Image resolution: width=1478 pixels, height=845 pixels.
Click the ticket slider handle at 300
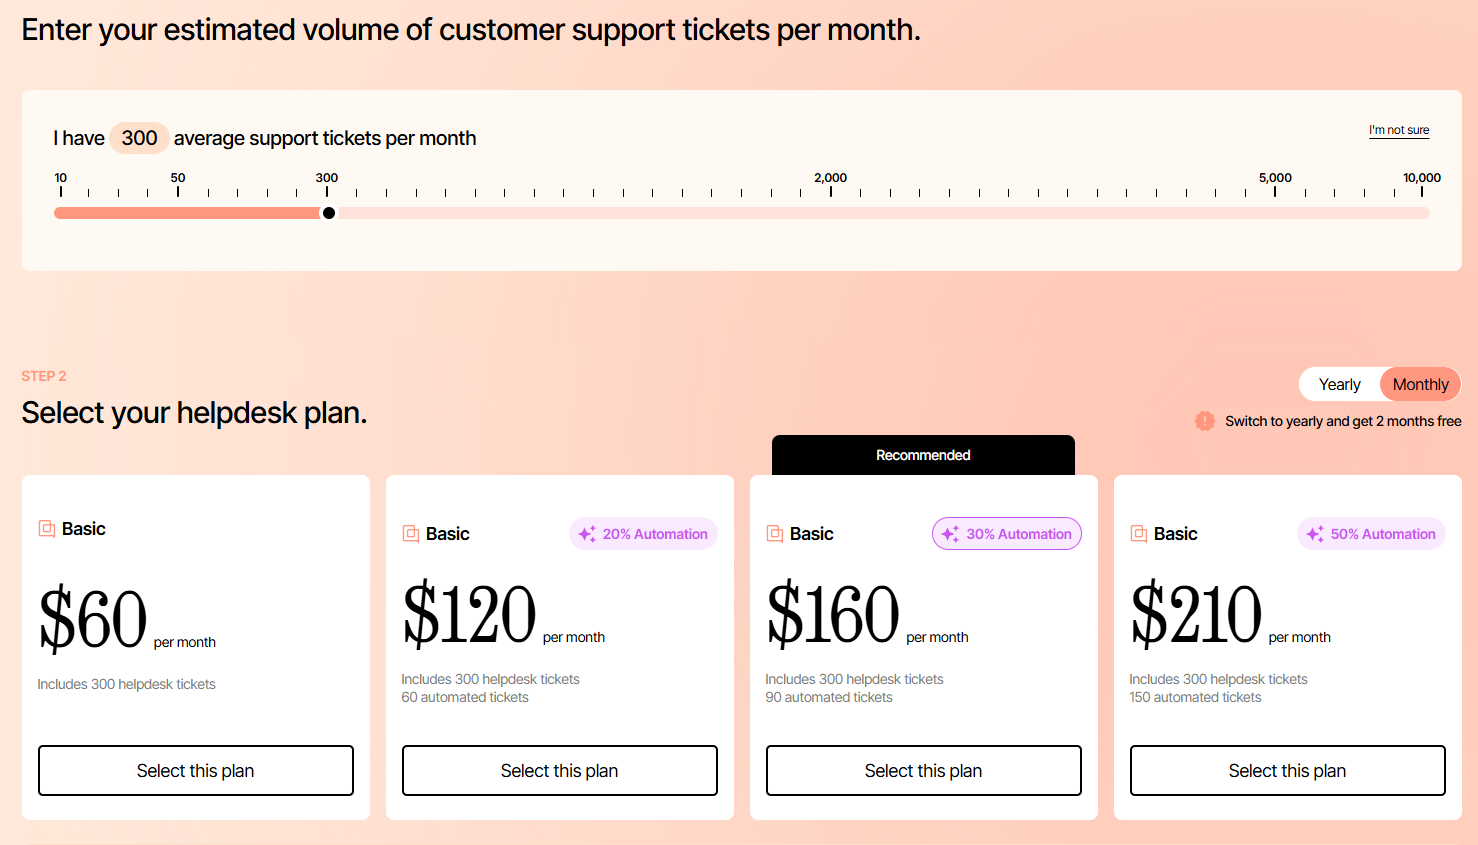pos(329,213)
